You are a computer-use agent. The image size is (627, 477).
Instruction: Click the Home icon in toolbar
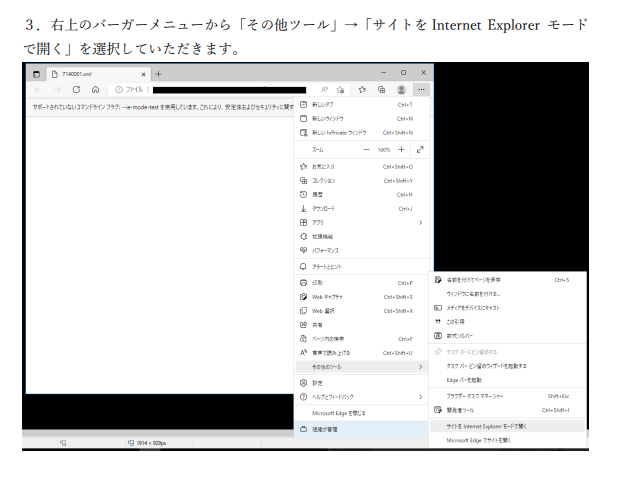tap(95, 89)
